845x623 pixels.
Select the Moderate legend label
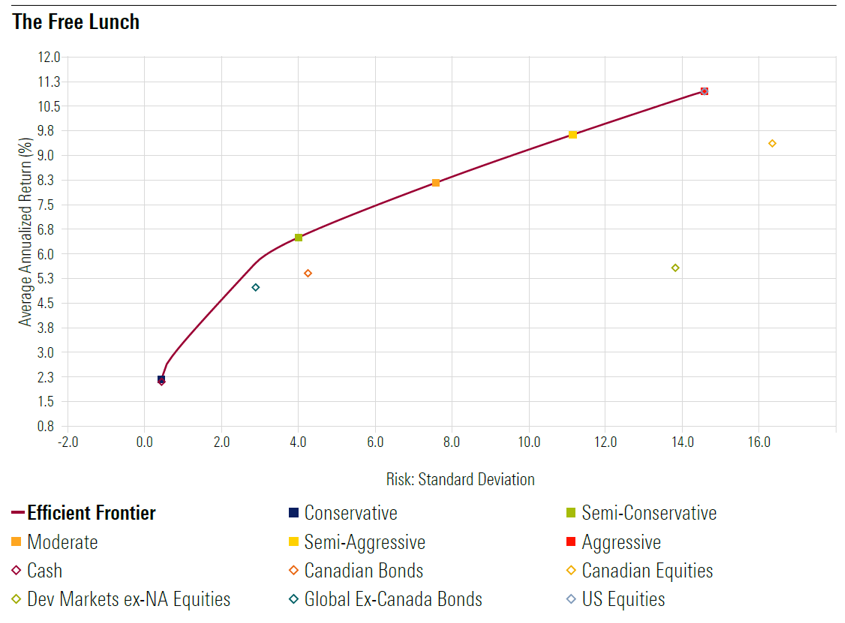(x=63, y=543)
